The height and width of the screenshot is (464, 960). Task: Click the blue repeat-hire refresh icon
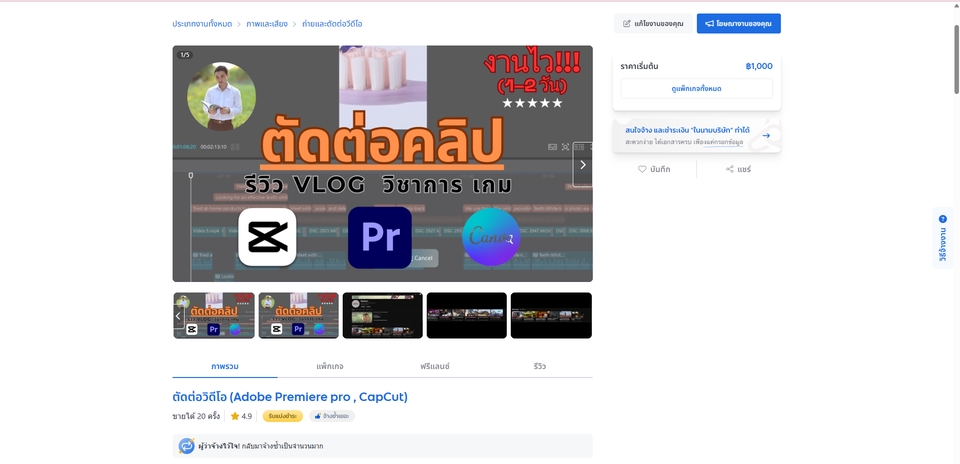(186, 446)
